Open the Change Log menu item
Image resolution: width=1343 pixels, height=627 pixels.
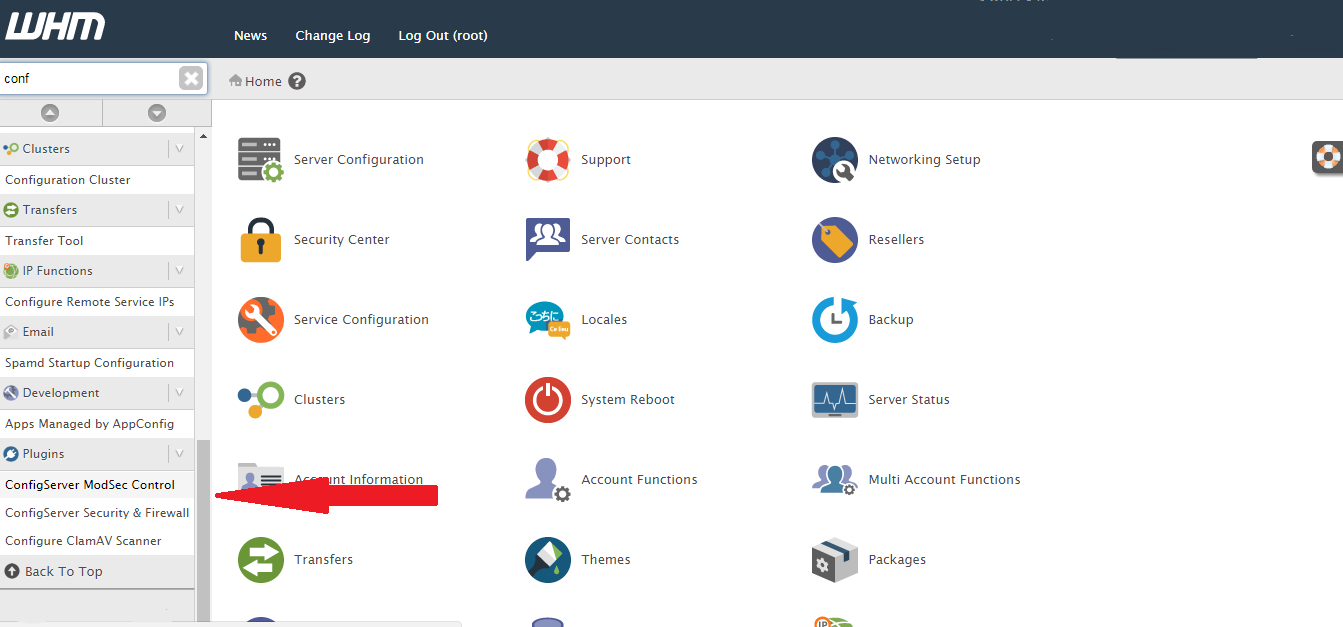[x=333, y=36]
